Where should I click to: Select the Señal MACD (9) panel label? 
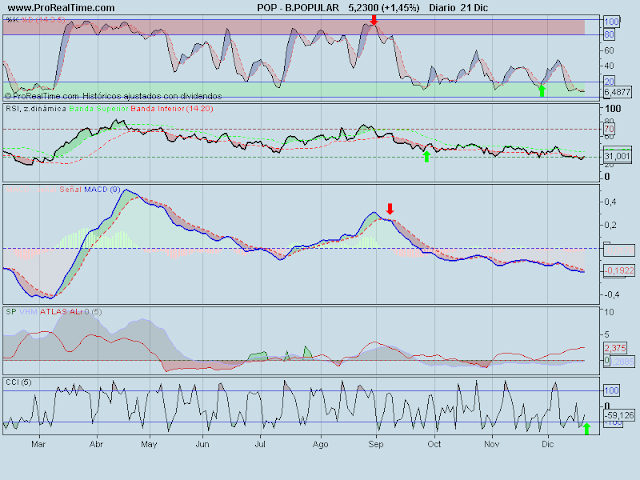(x=90, y=189)
